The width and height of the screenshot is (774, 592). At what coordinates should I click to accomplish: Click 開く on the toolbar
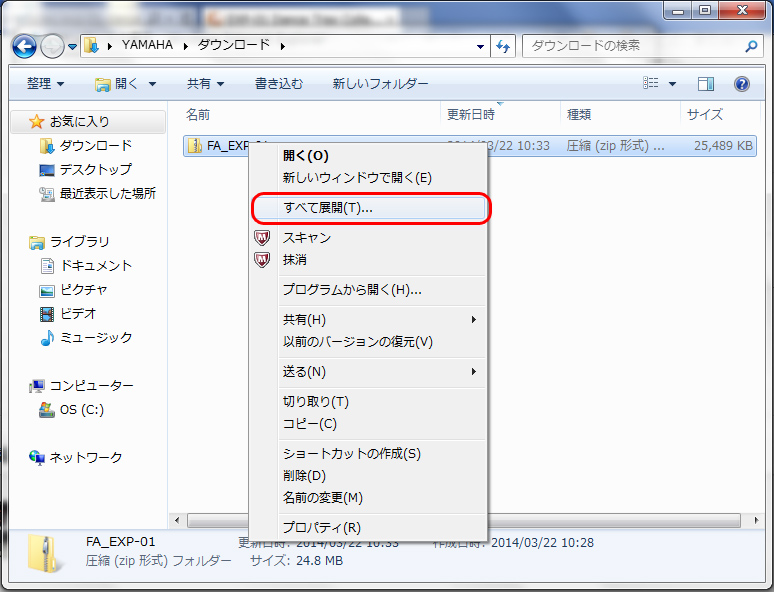tap(116, 84)
